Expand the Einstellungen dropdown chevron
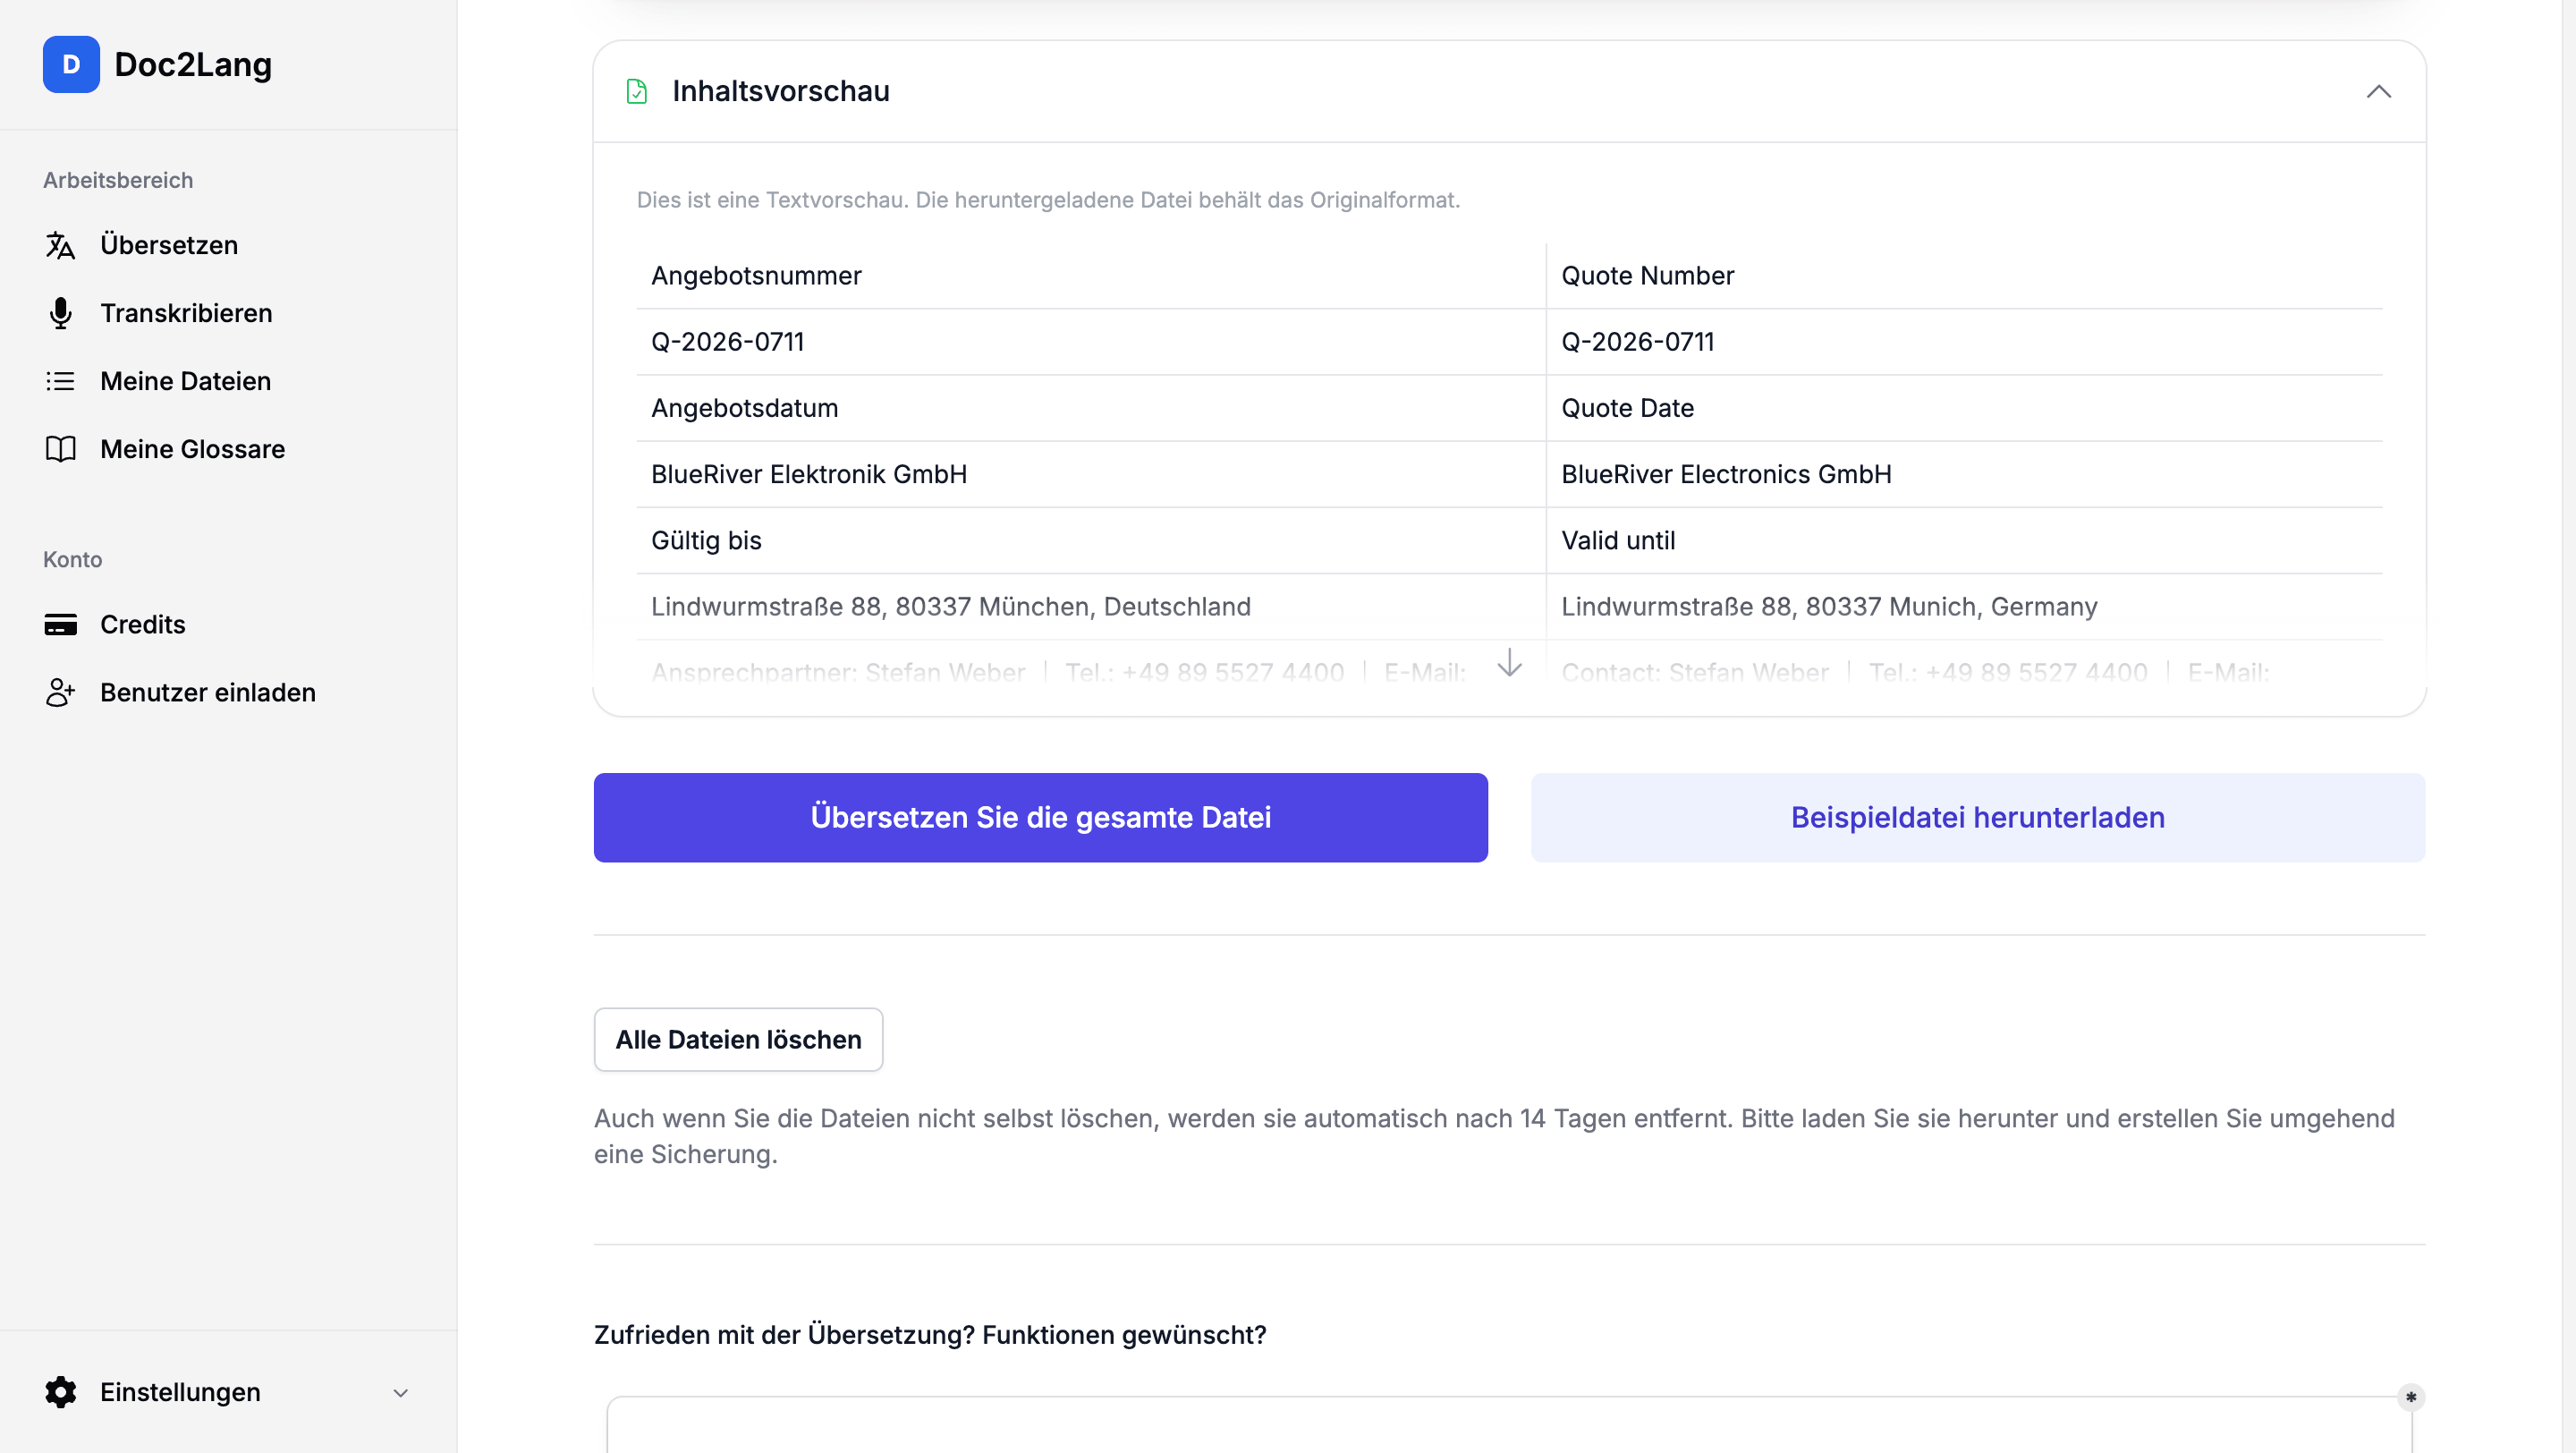The image size is (2576, 1453). point(400,1393)
